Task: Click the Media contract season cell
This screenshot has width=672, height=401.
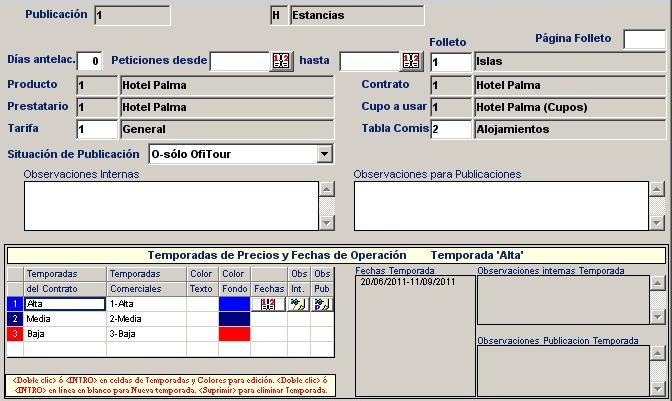Action: pyautogui.click(x=65, y=319)
